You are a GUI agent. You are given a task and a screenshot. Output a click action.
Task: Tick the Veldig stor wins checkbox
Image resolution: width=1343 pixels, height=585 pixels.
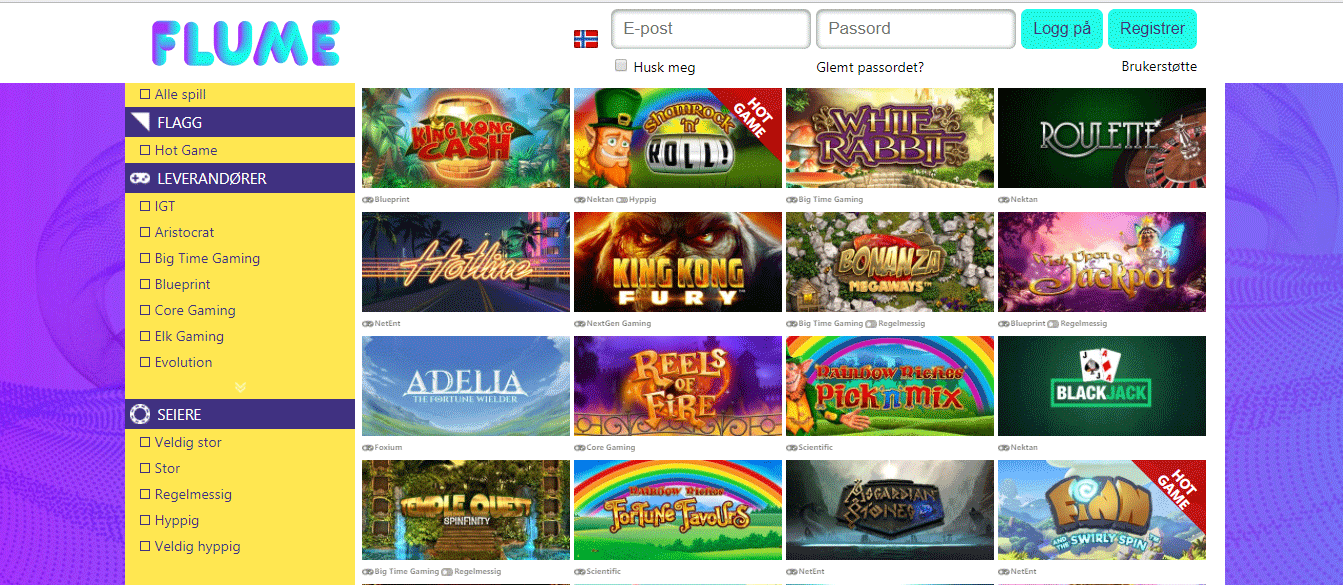click(x=145, y=442)
